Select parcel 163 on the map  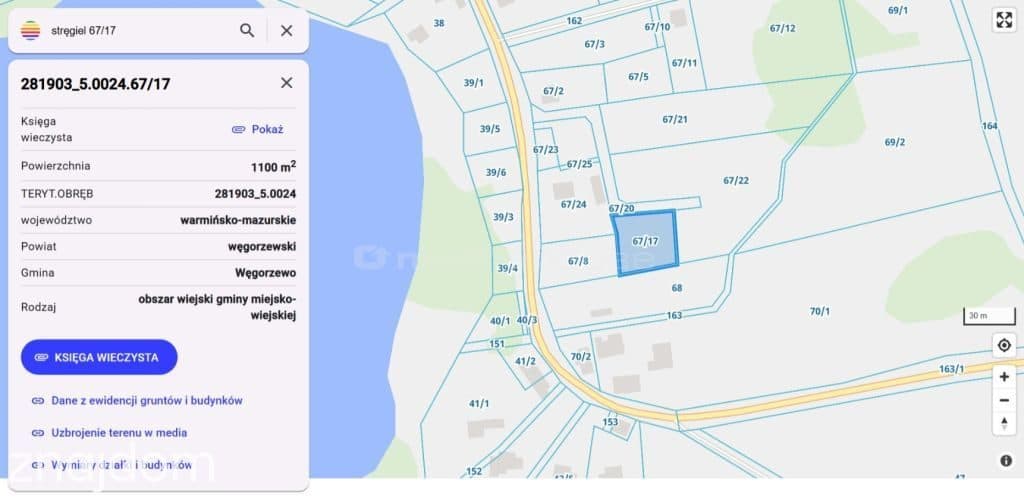[674, 316]
